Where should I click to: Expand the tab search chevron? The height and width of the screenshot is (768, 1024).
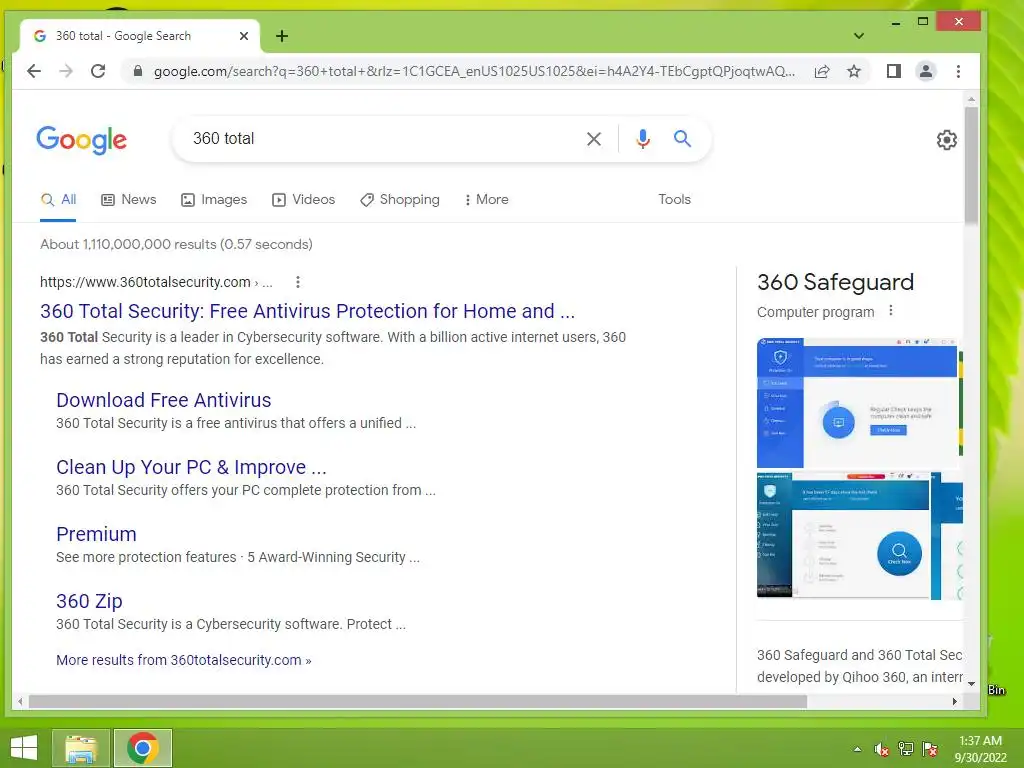point(859,36)
